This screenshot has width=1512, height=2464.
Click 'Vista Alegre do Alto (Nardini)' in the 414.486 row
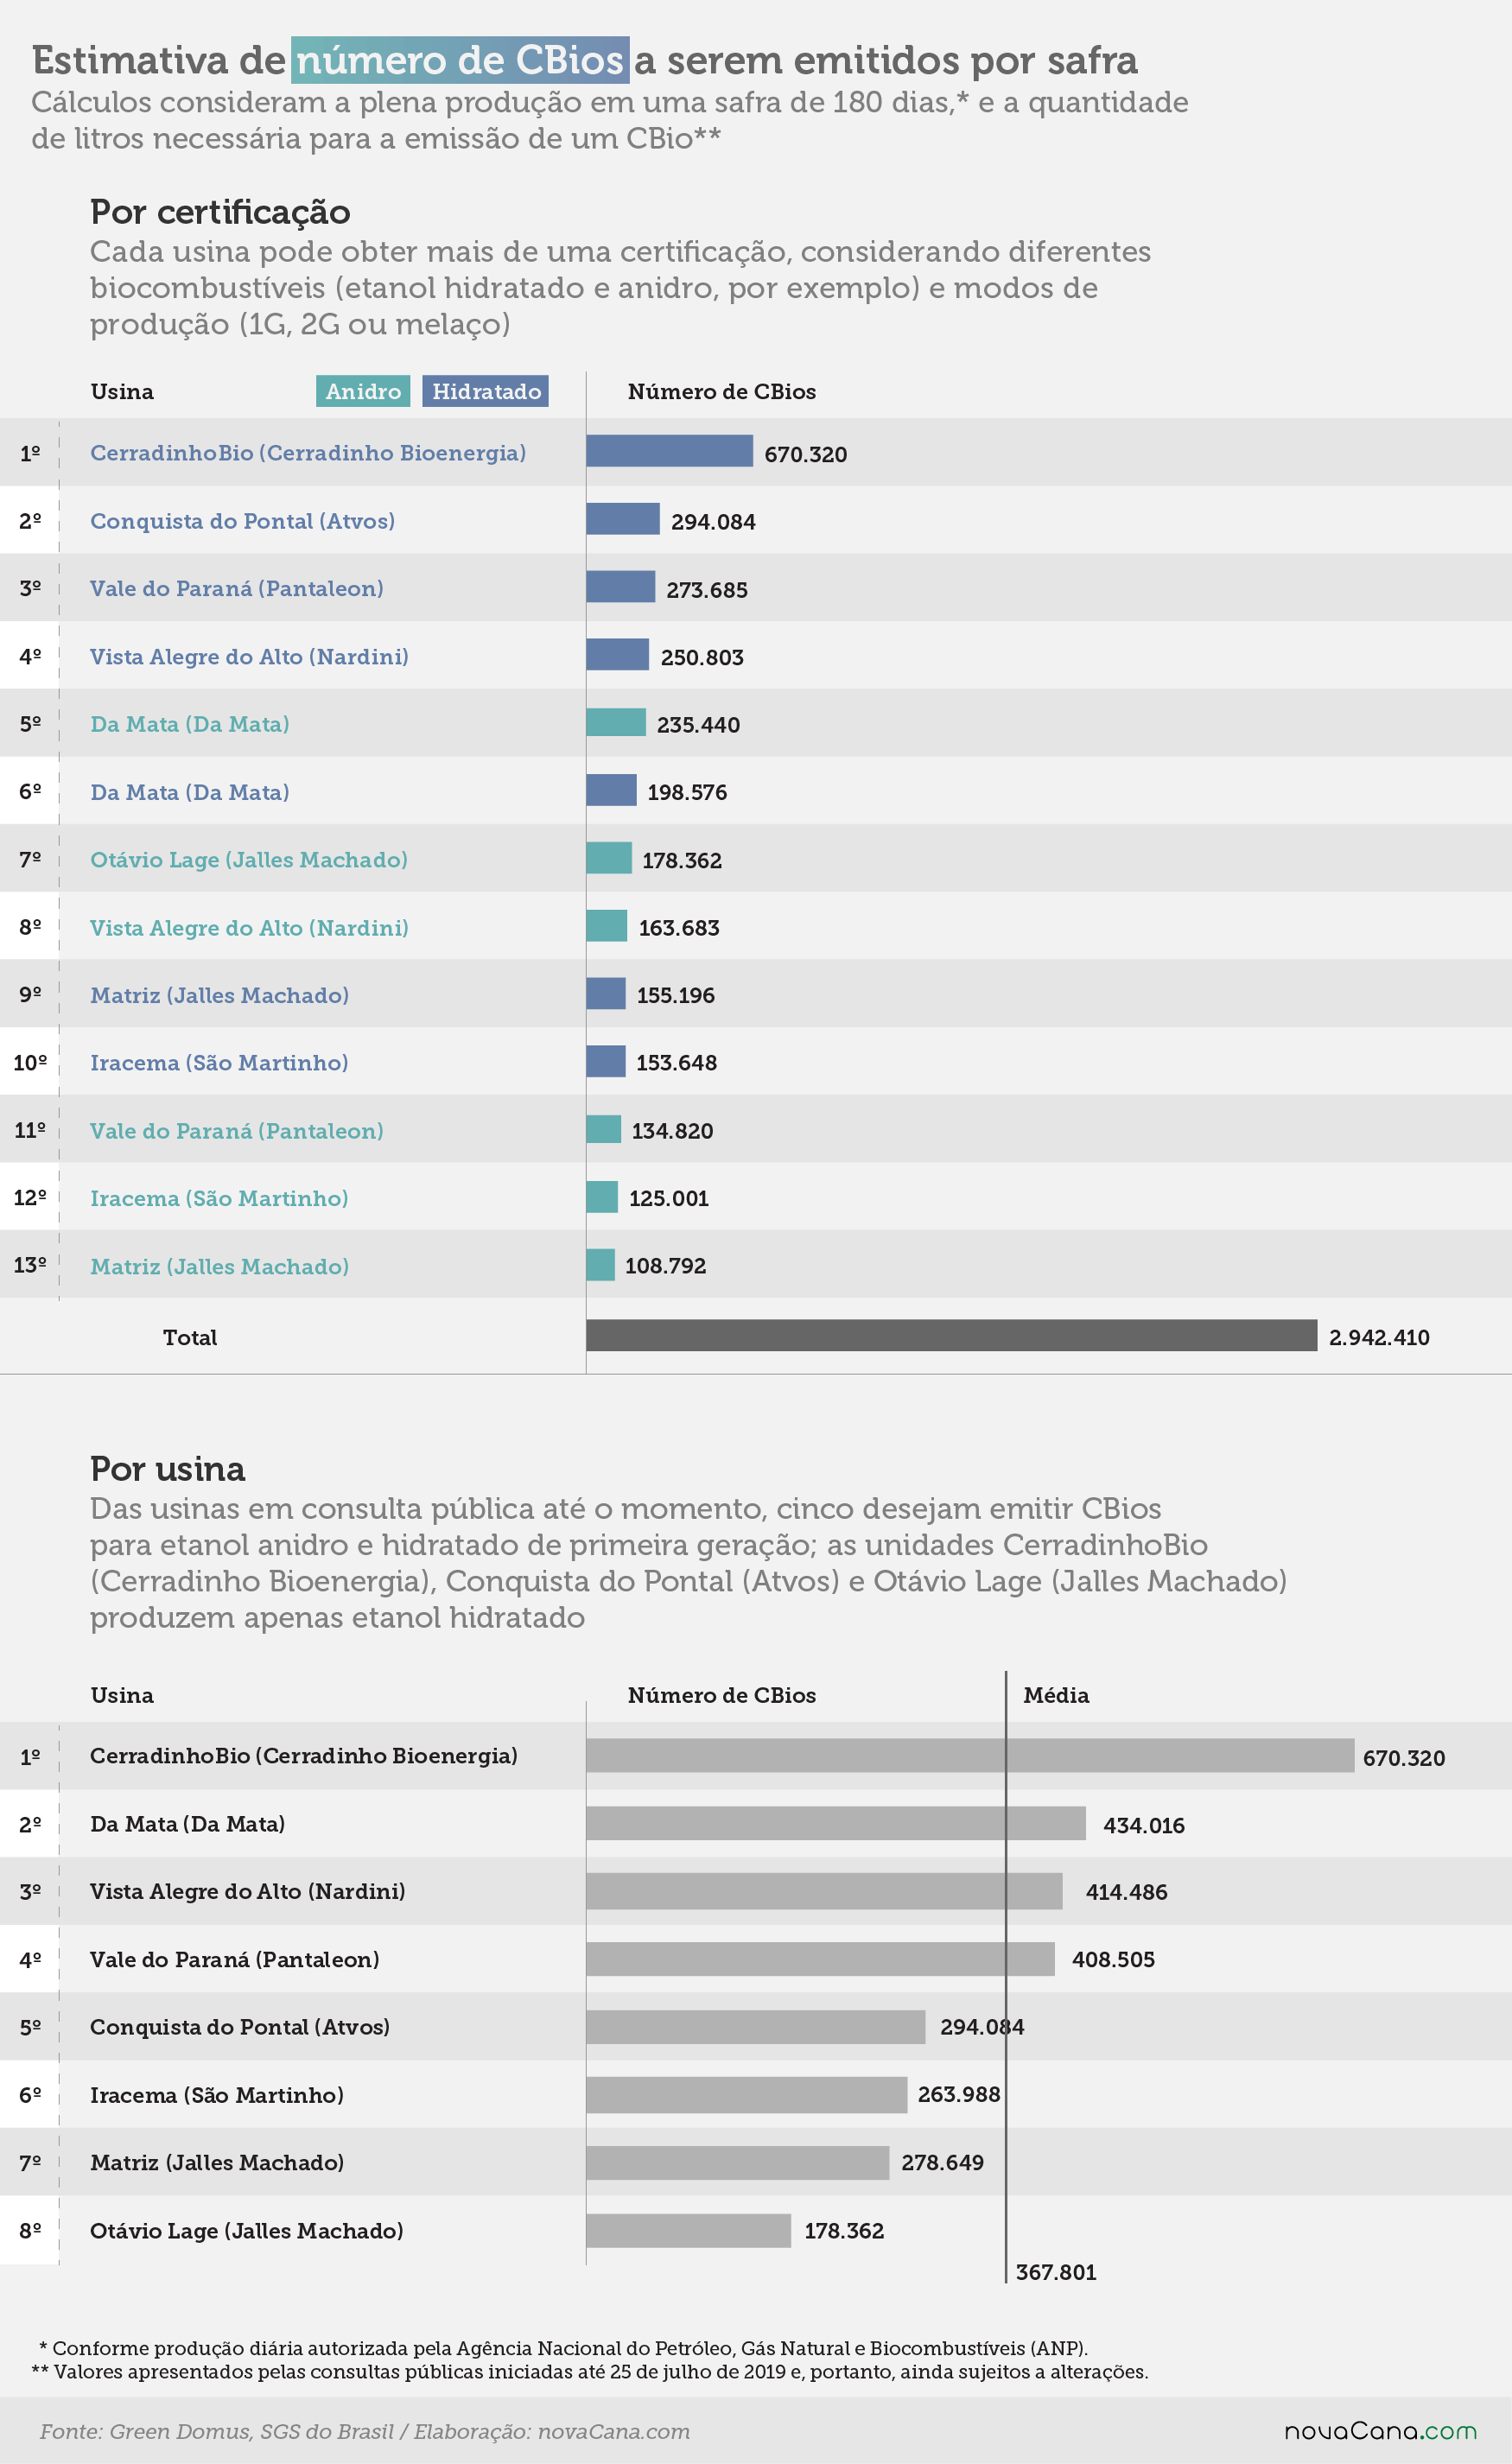[x=248, y=1891]
